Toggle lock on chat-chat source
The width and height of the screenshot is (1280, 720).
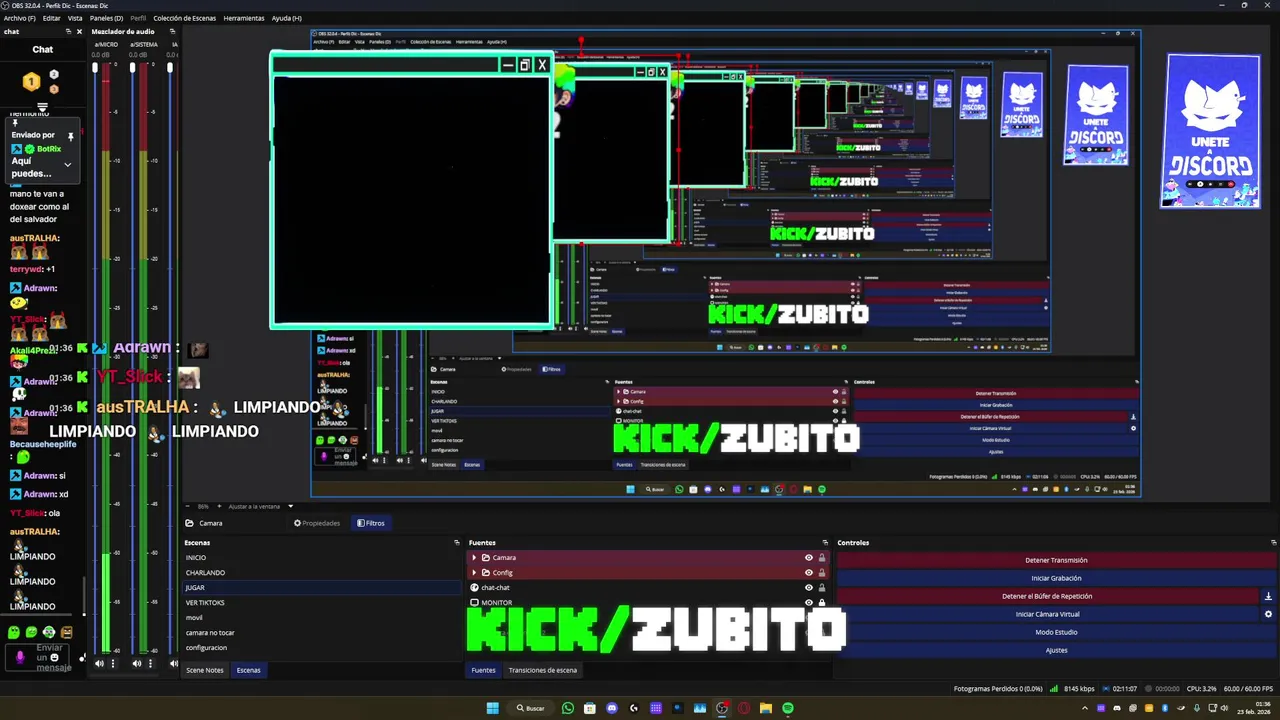pyautogui.click(x=822, y=588)
